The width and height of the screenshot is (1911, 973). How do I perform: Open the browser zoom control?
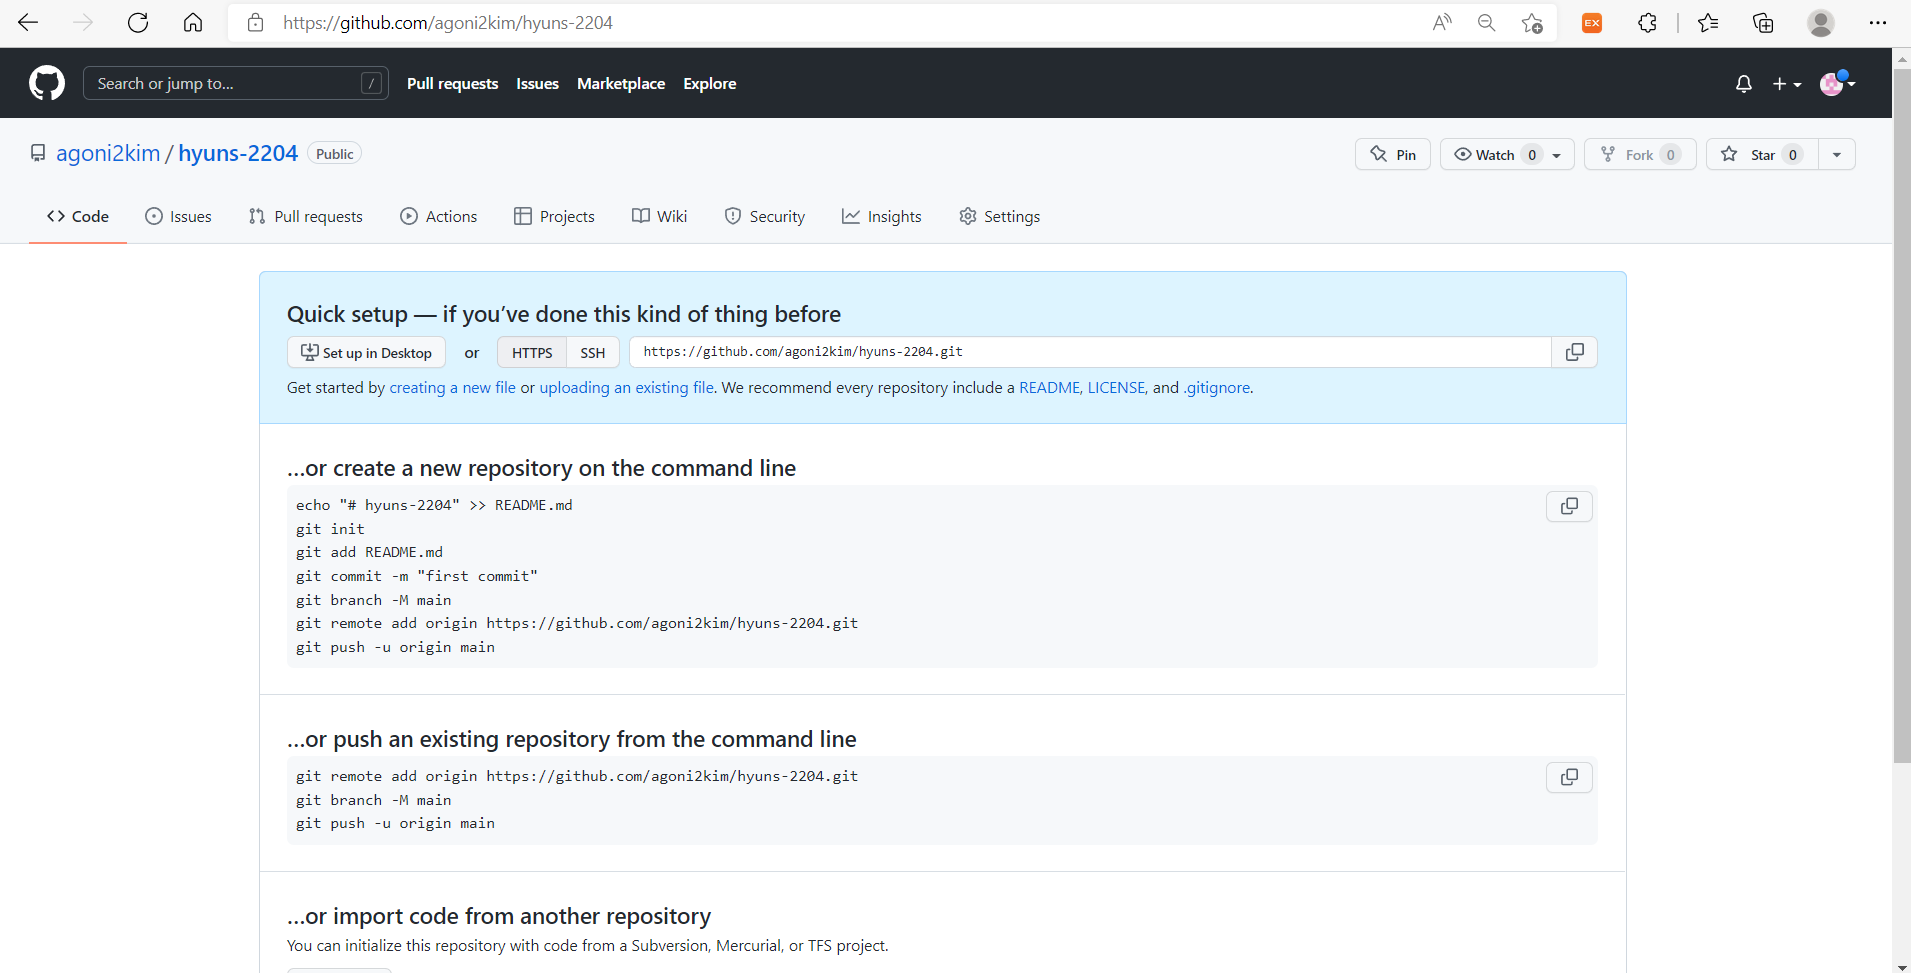(x=1487, y=22)
